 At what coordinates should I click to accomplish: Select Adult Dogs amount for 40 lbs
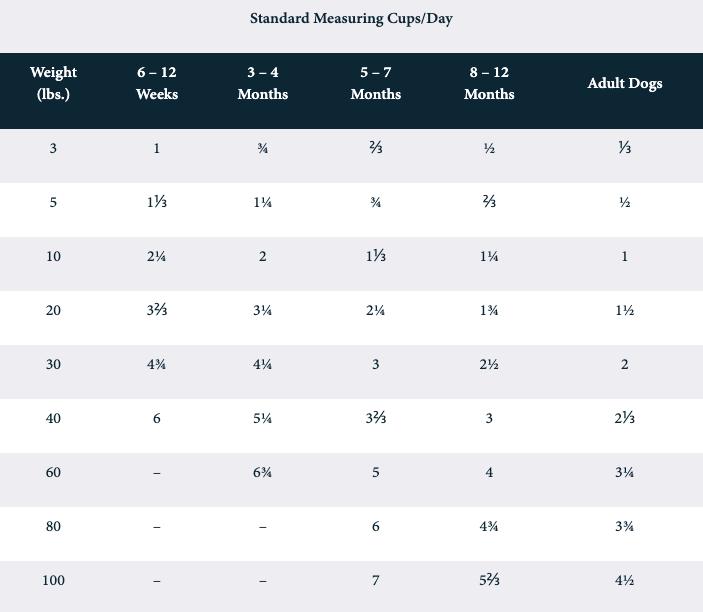click(625, 418)
